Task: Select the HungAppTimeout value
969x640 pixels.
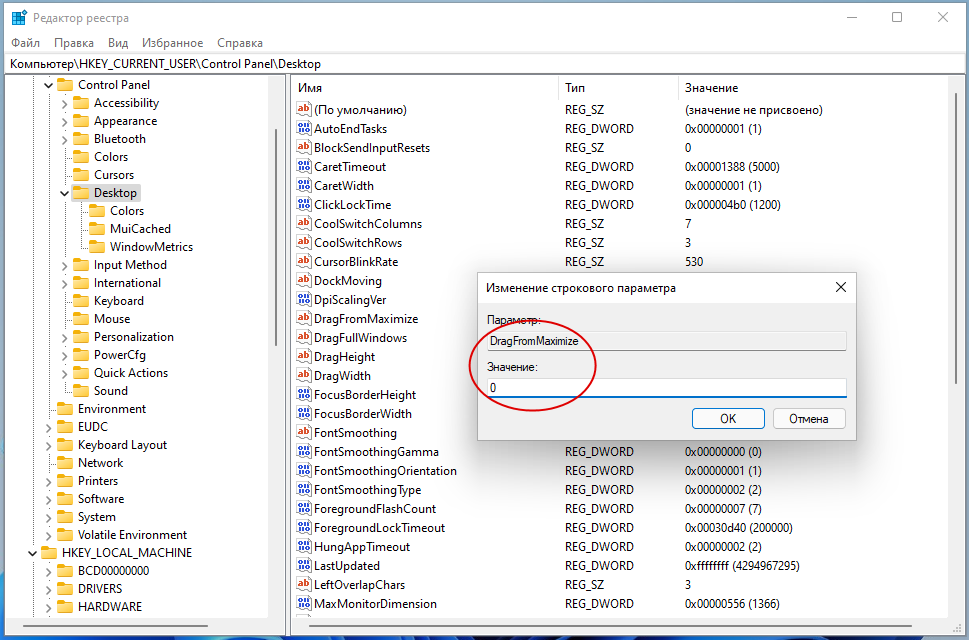Action: point(362,547)
